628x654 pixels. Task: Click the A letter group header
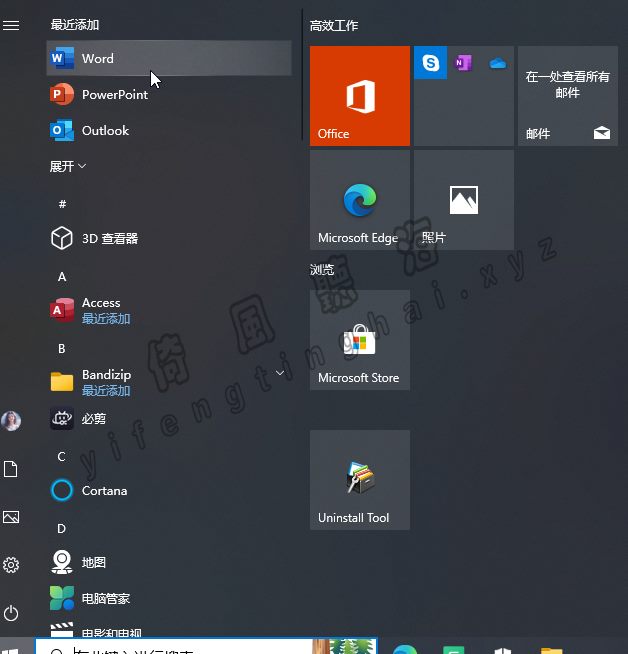click(62, 277)
